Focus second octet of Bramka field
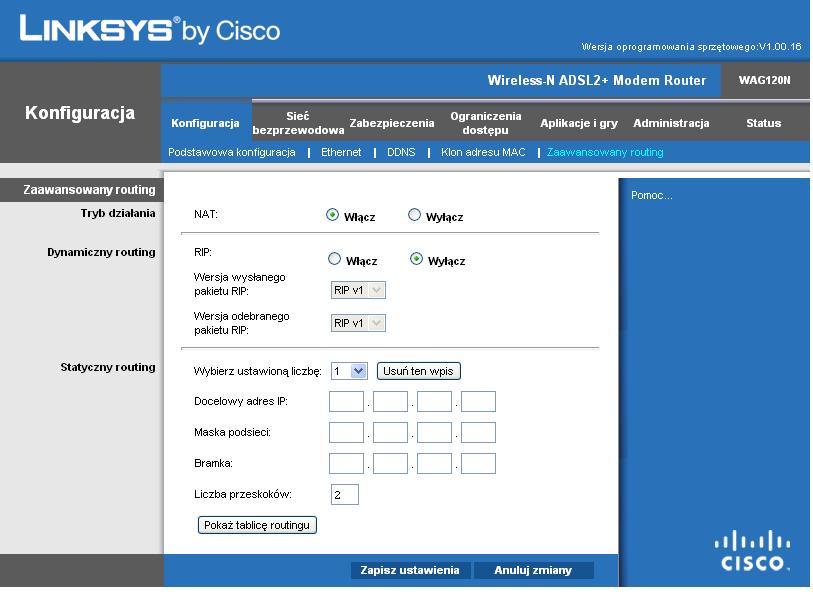This screenshot has height=596, width=813. point(390,464)
